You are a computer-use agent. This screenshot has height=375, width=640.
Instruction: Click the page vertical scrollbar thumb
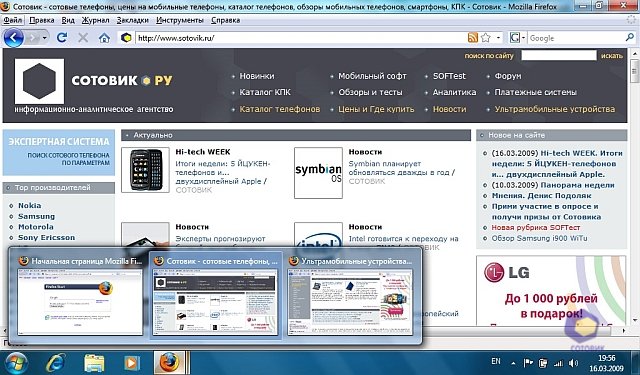click(634, 71)
